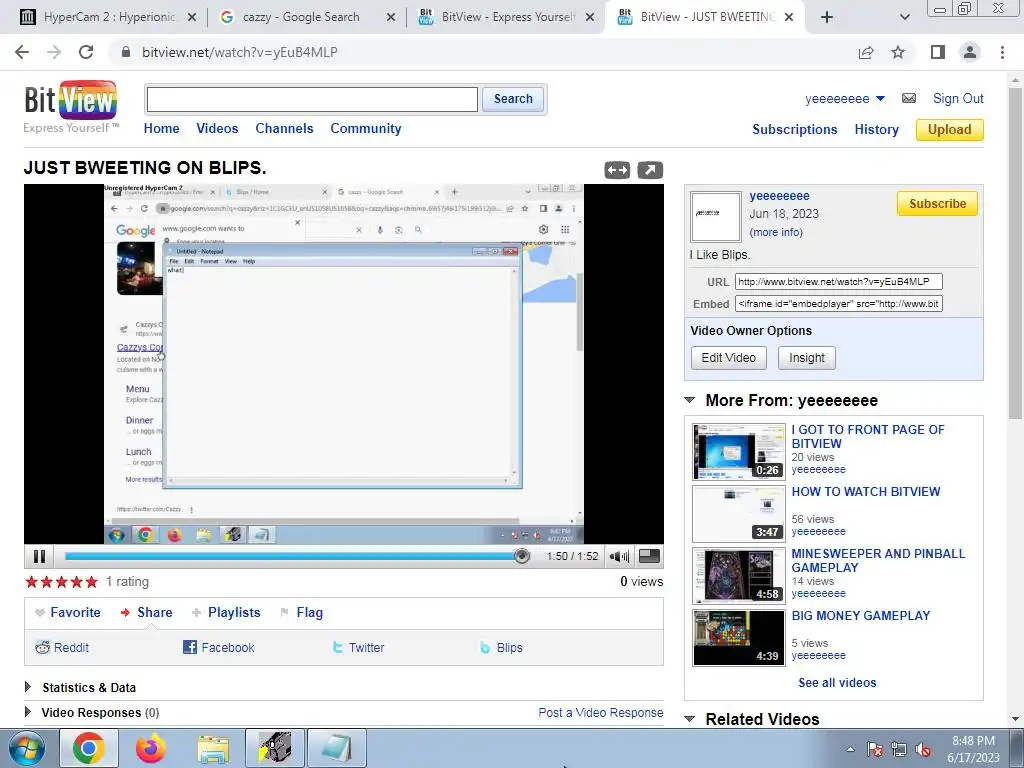Click the Edit Video button
Viewport: 1024px width, 768px height.
[729, 358]
